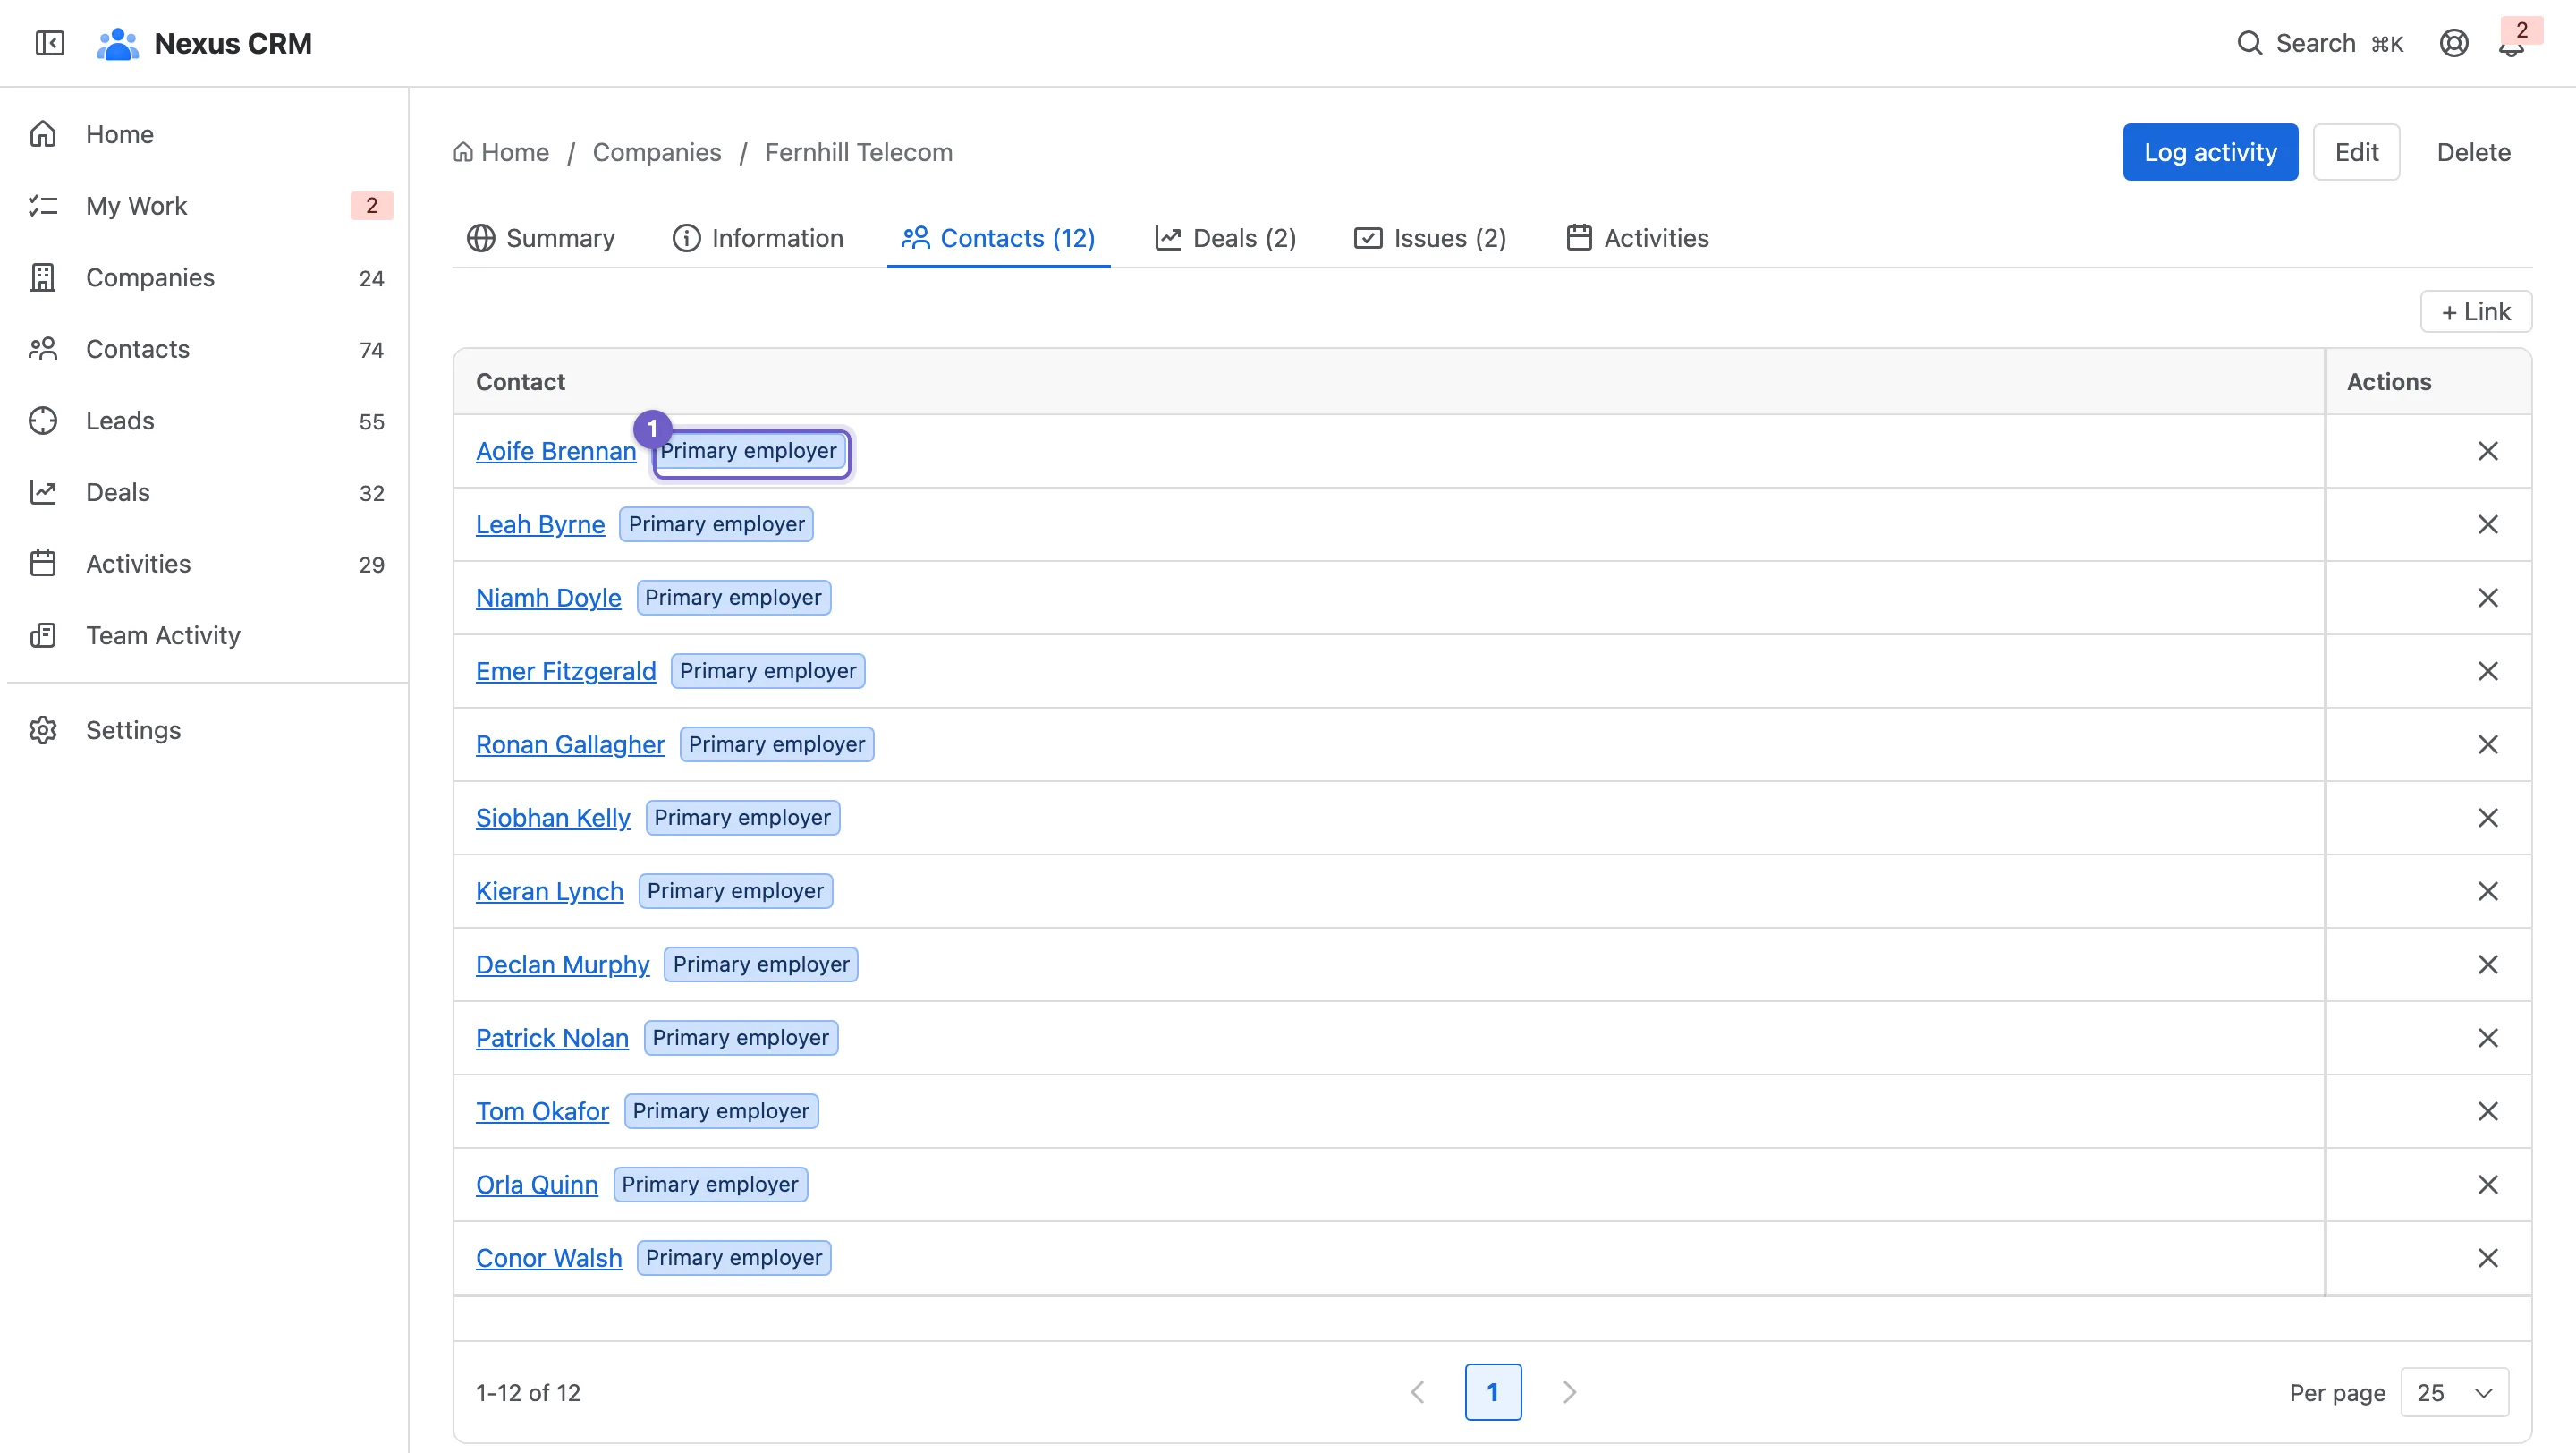
Task: Click the Search magnifier in header
Action: [x=2249, y=43]
